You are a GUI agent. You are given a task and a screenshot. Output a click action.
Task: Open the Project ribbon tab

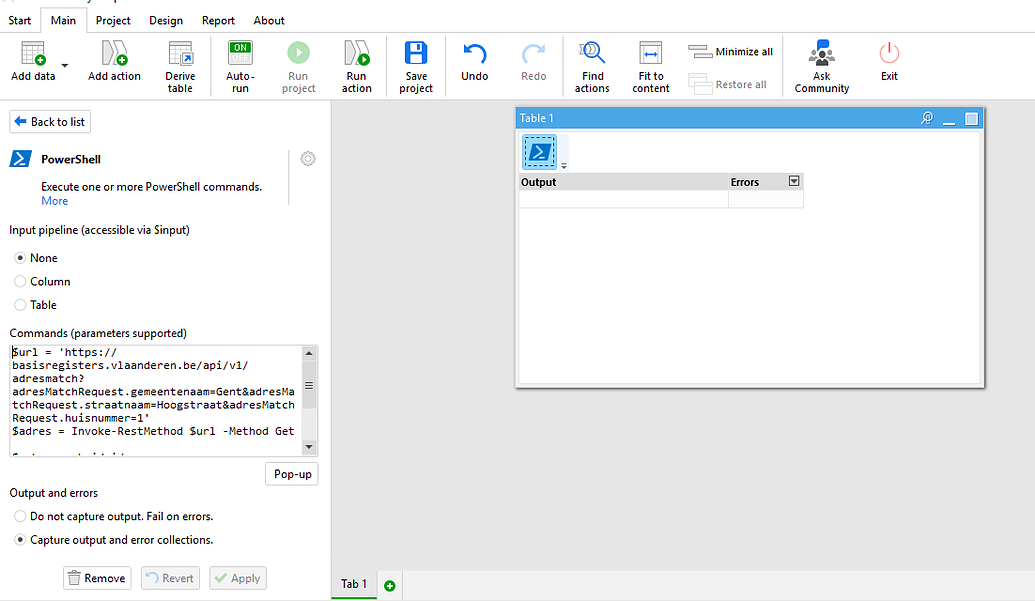click(113, 20)
